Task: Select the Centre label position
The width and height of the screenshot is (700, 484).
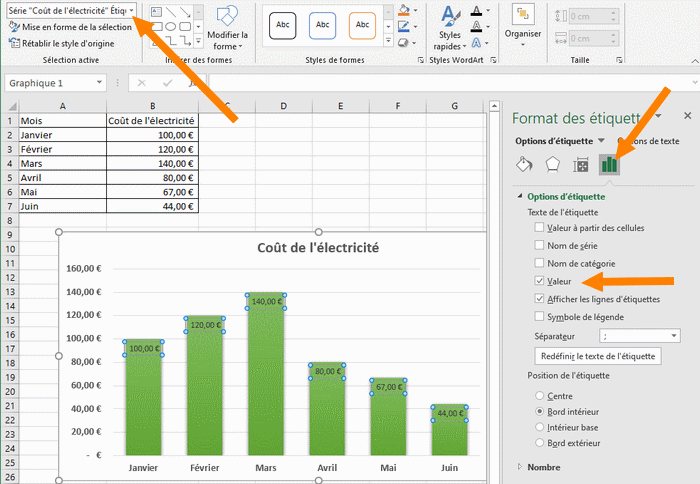Action: point(541,394)
